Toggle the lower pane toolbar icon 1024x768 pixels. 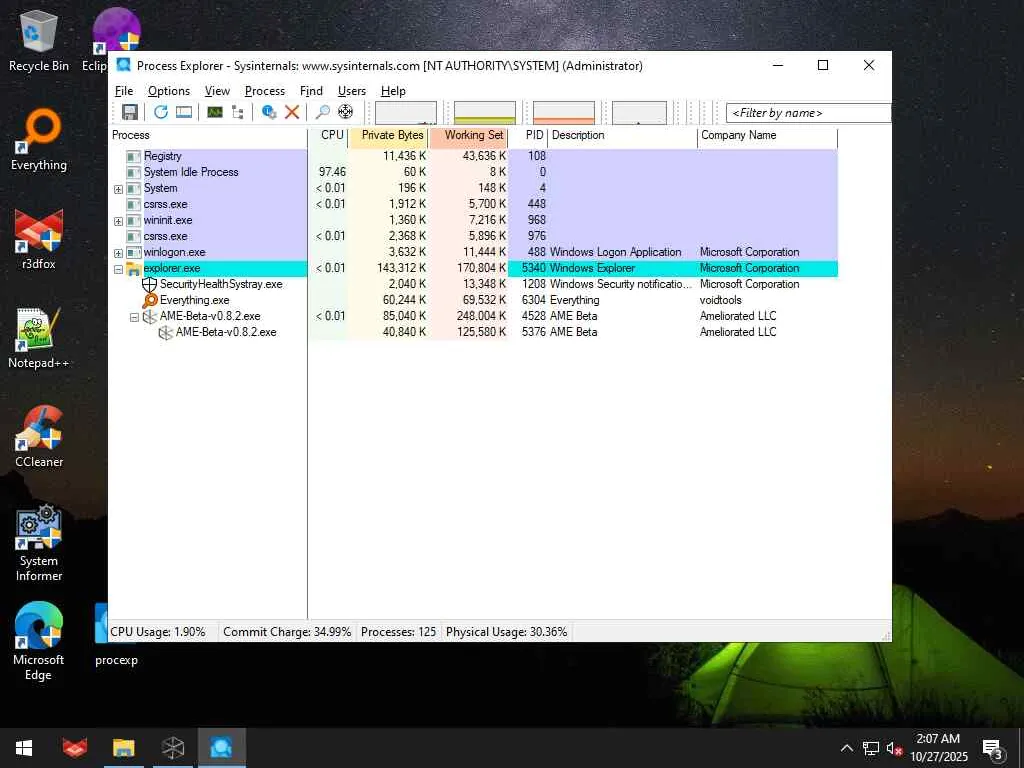click(x=184, y=112)
